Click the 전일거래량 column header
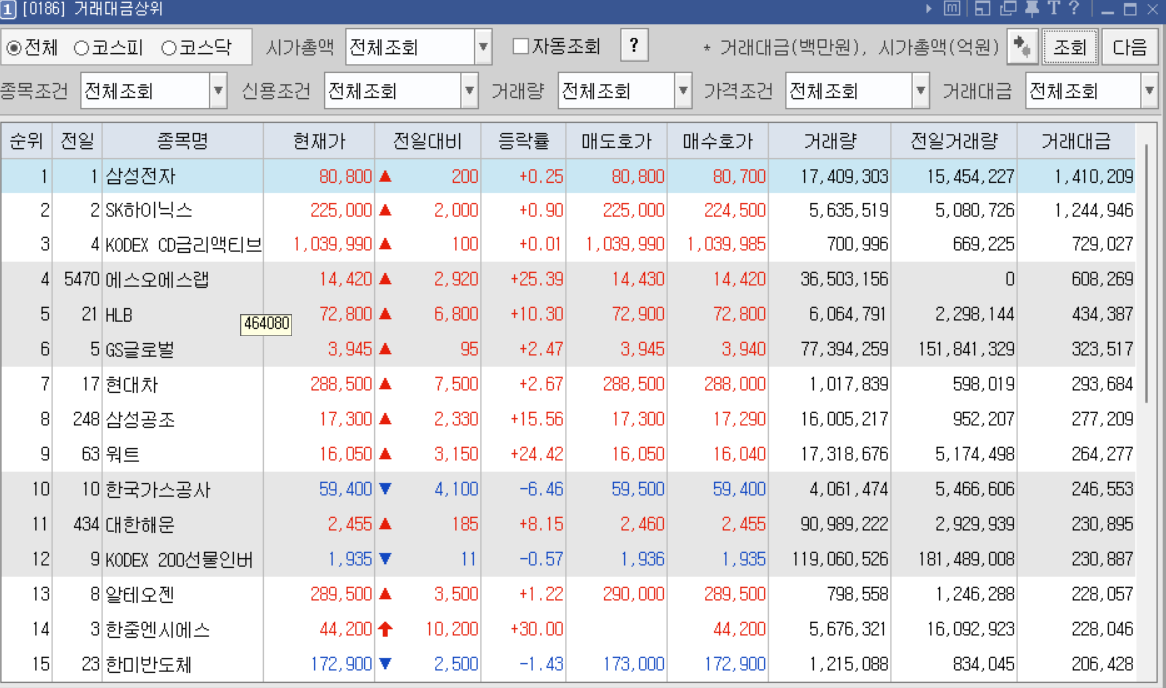 954,141
